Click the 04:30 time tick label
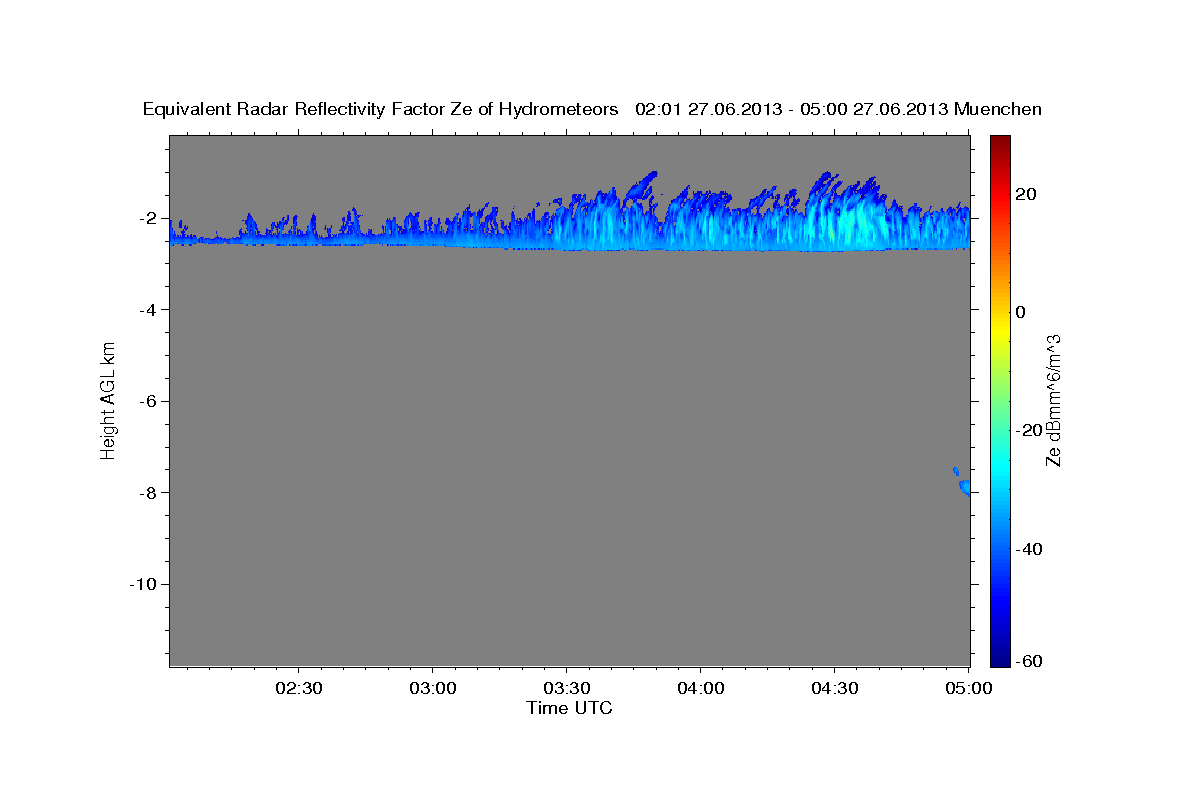This screenshot has width=1200, height=800. point(834,688)
